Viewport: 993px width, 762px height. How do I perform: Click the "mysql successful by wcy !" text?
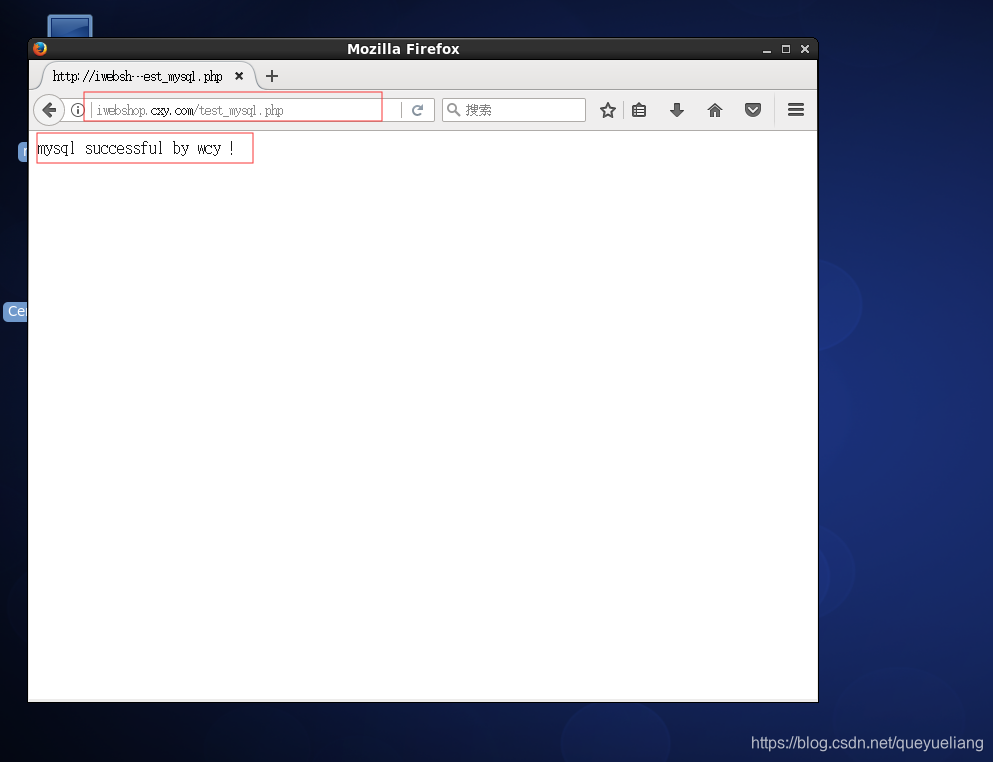tap(136, 149)
